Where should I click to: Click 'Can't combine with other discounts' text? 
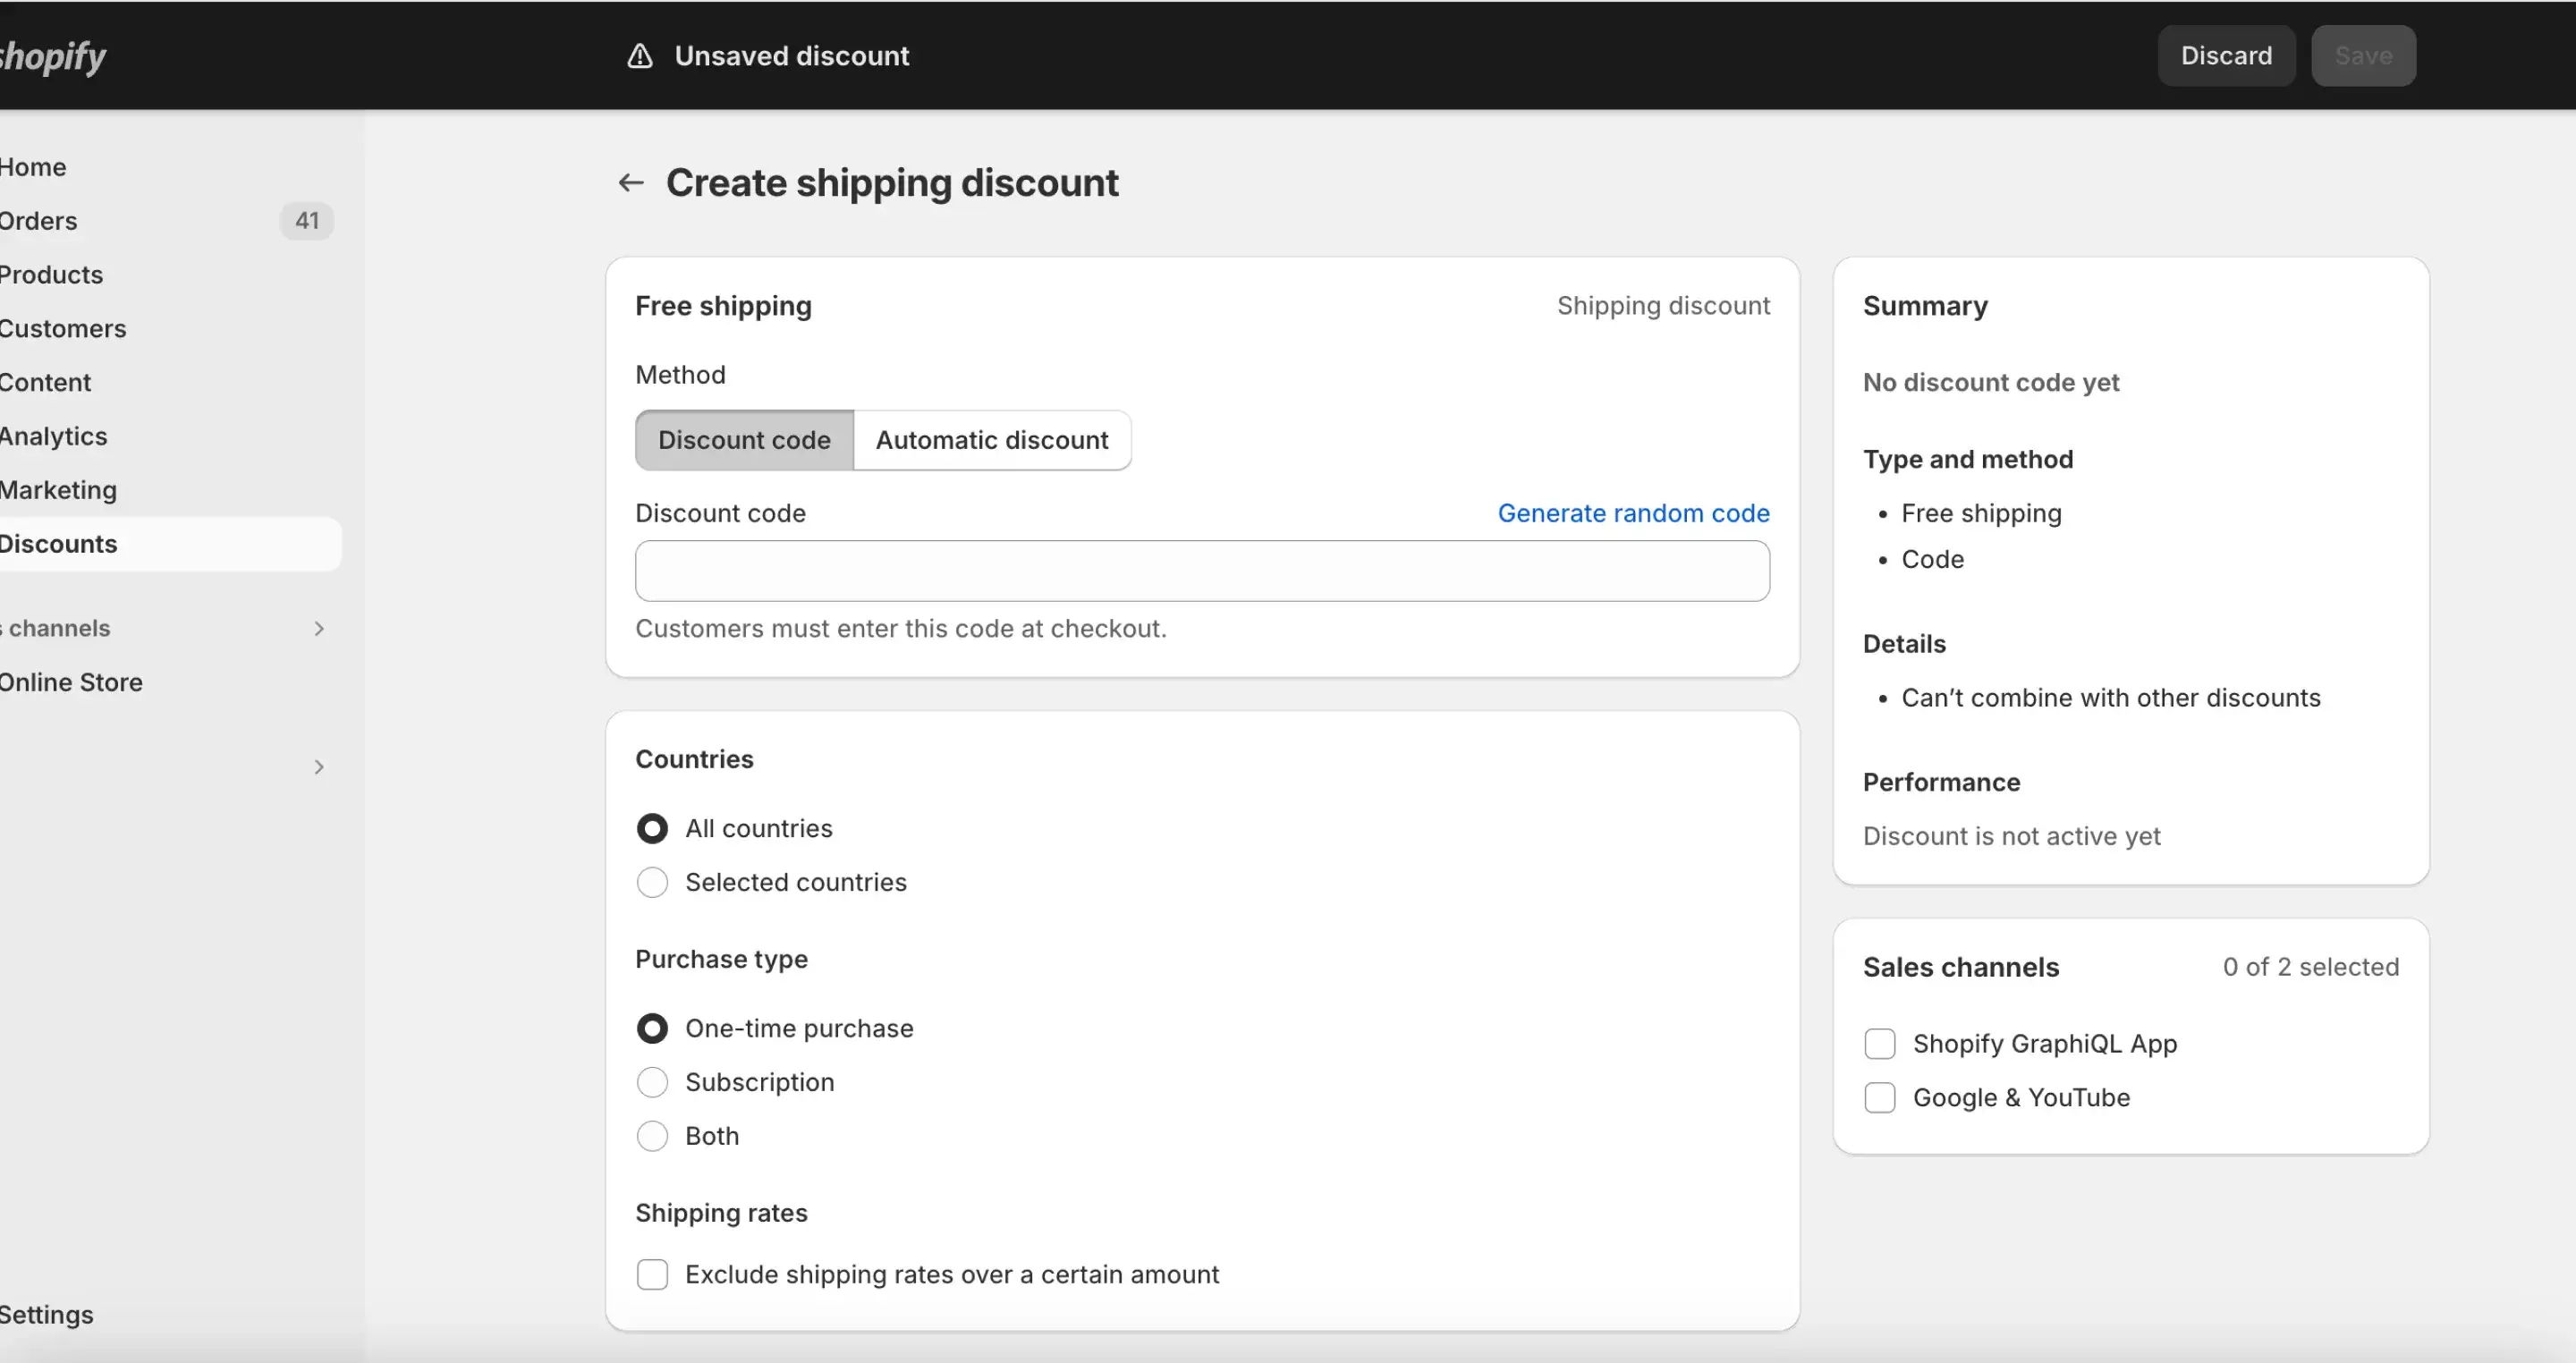click(x=2110, y=698)
